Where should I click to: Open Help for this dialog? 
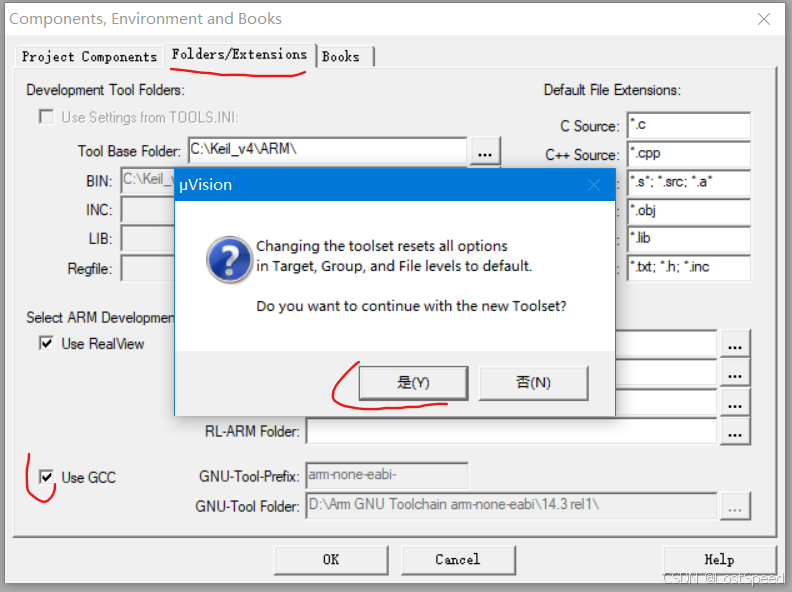pos(719,560)
